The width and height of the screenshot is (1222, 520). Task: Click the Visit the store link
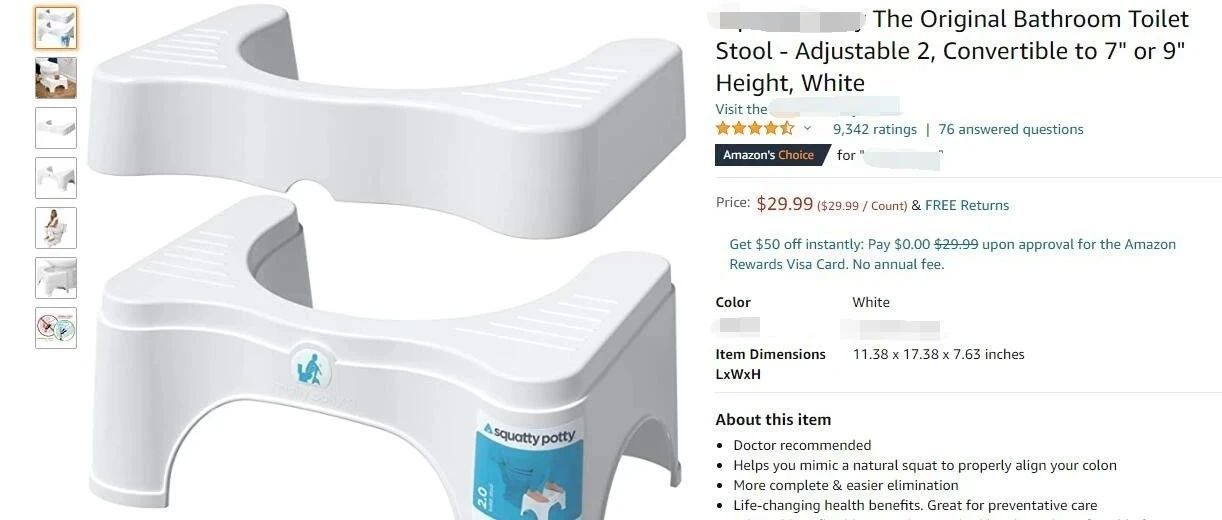[808, 109]
